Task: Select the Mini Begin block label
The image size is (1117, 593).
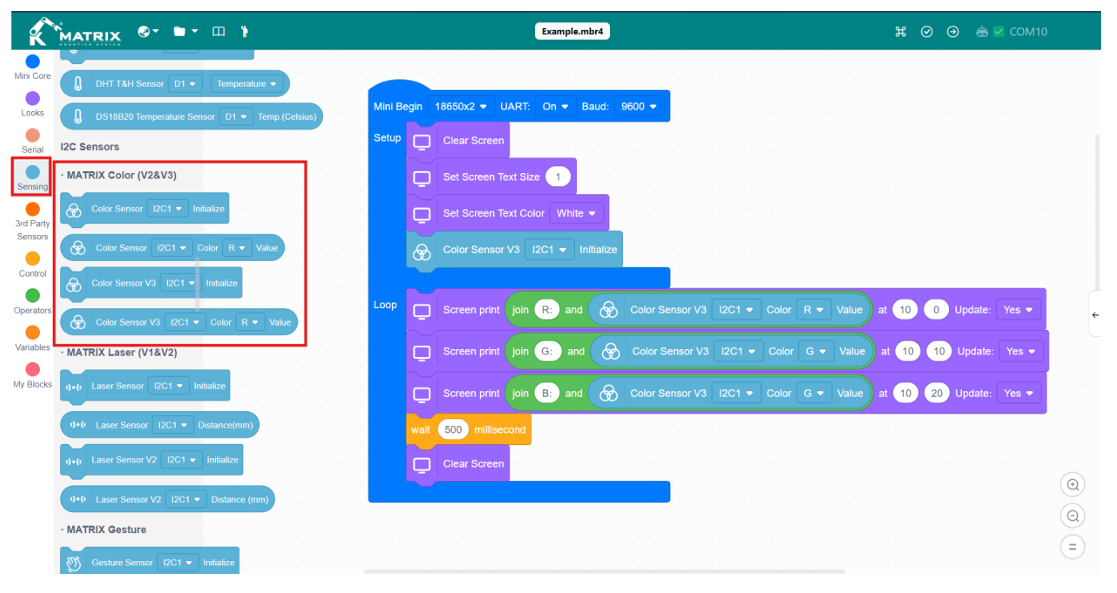Action: (x=398, y=106)
